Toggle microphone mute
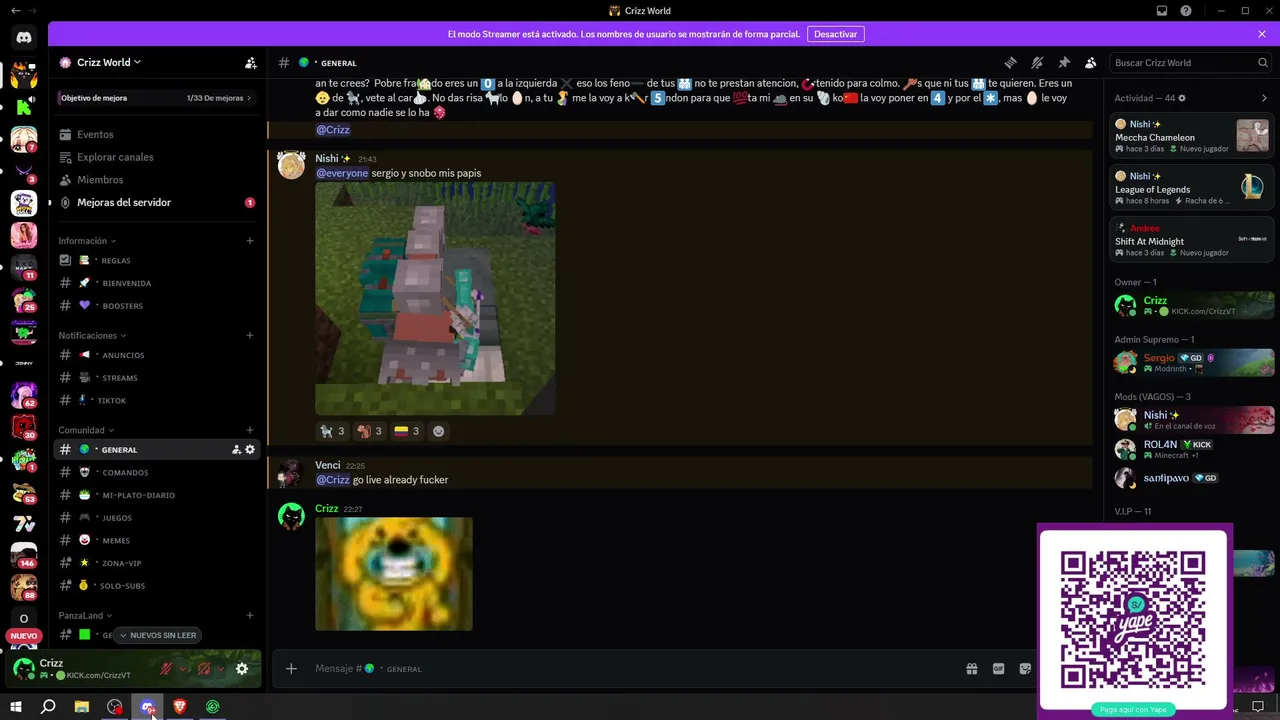 point(166,669)
